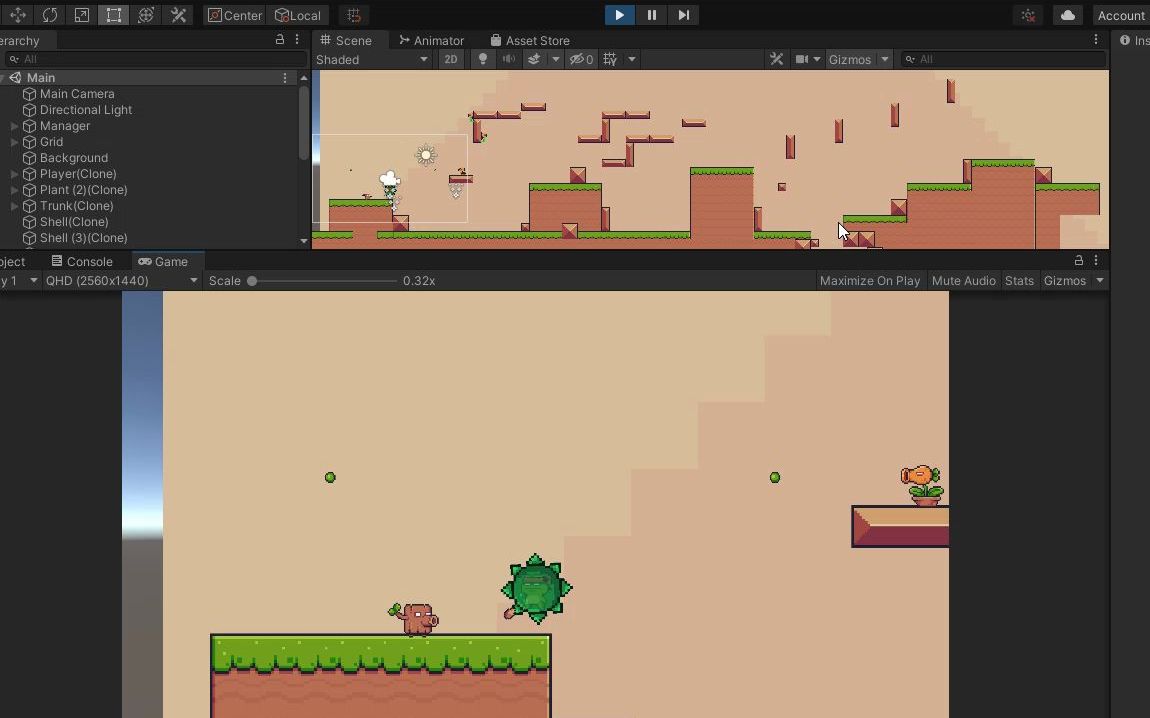Pause play mode with the pause control

651,15
